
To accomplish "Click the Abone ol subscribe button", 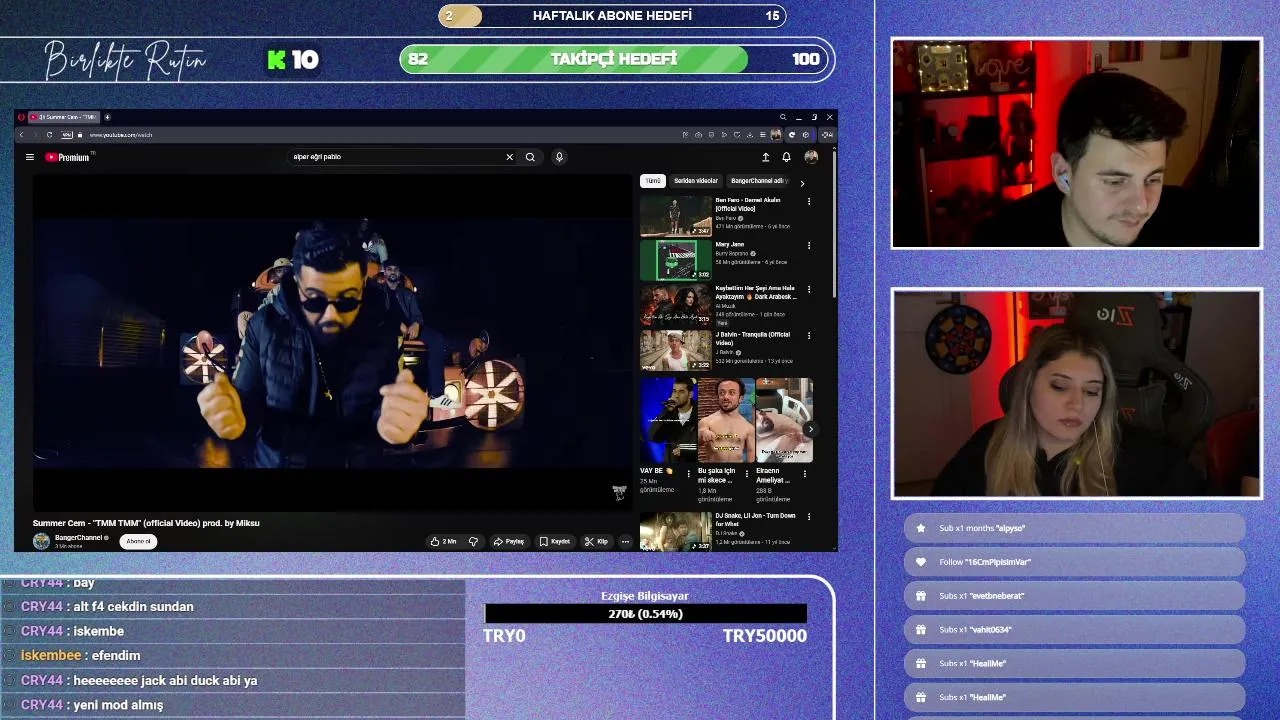I will (138, 541).
